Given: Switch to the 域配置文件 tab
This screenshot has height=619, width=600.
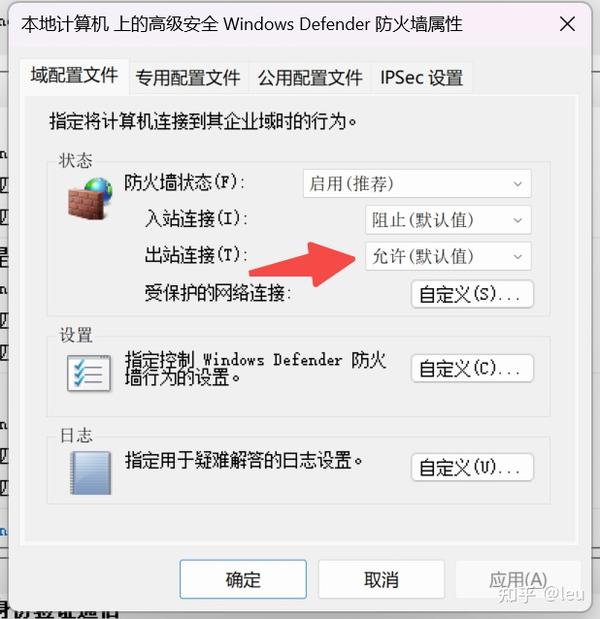Looking at the screenshot, I should (74, 76).
